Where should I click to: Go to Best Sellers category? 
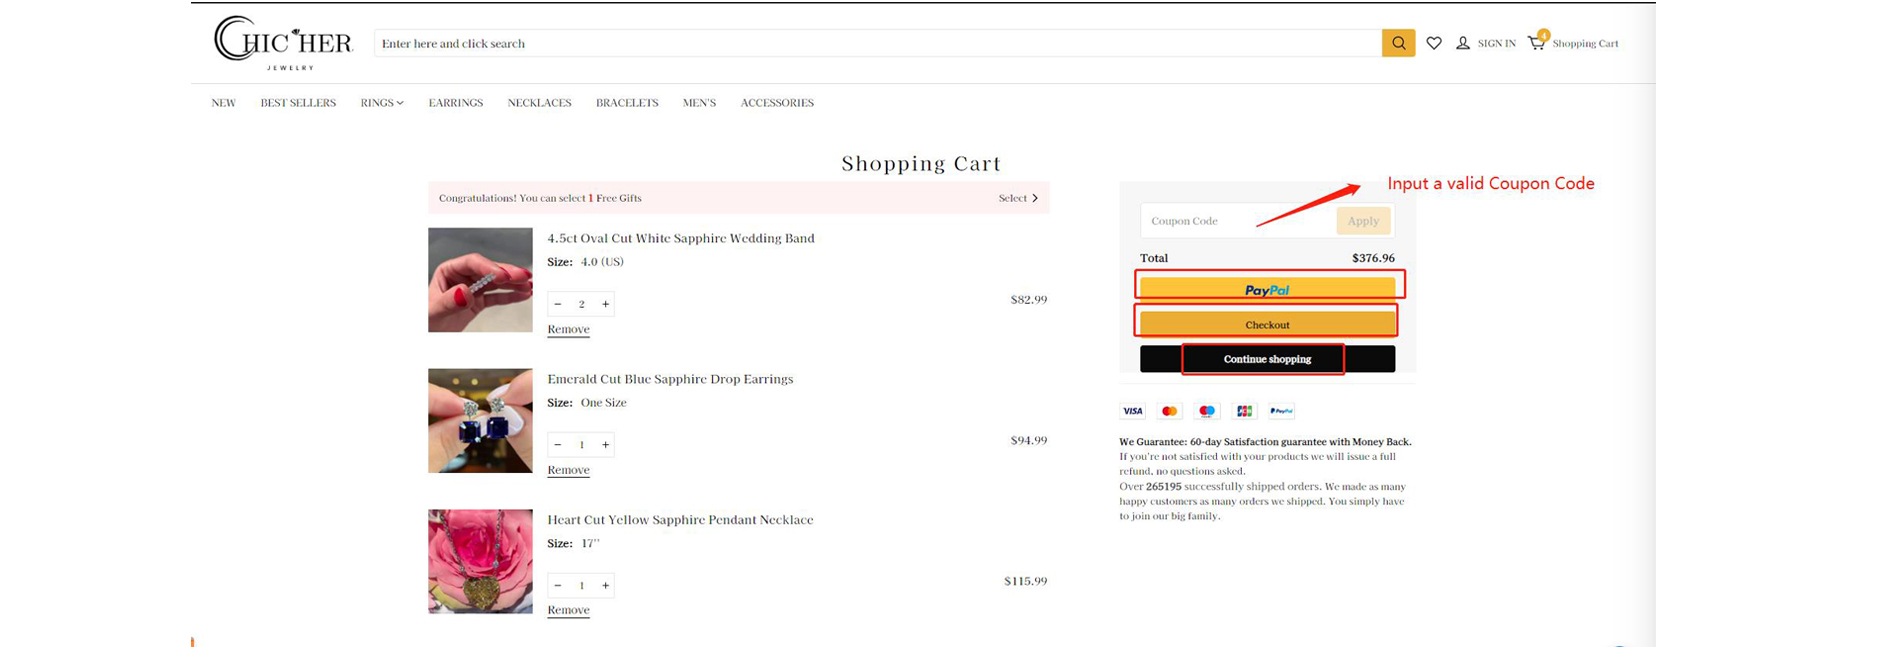tap(298, 103)
